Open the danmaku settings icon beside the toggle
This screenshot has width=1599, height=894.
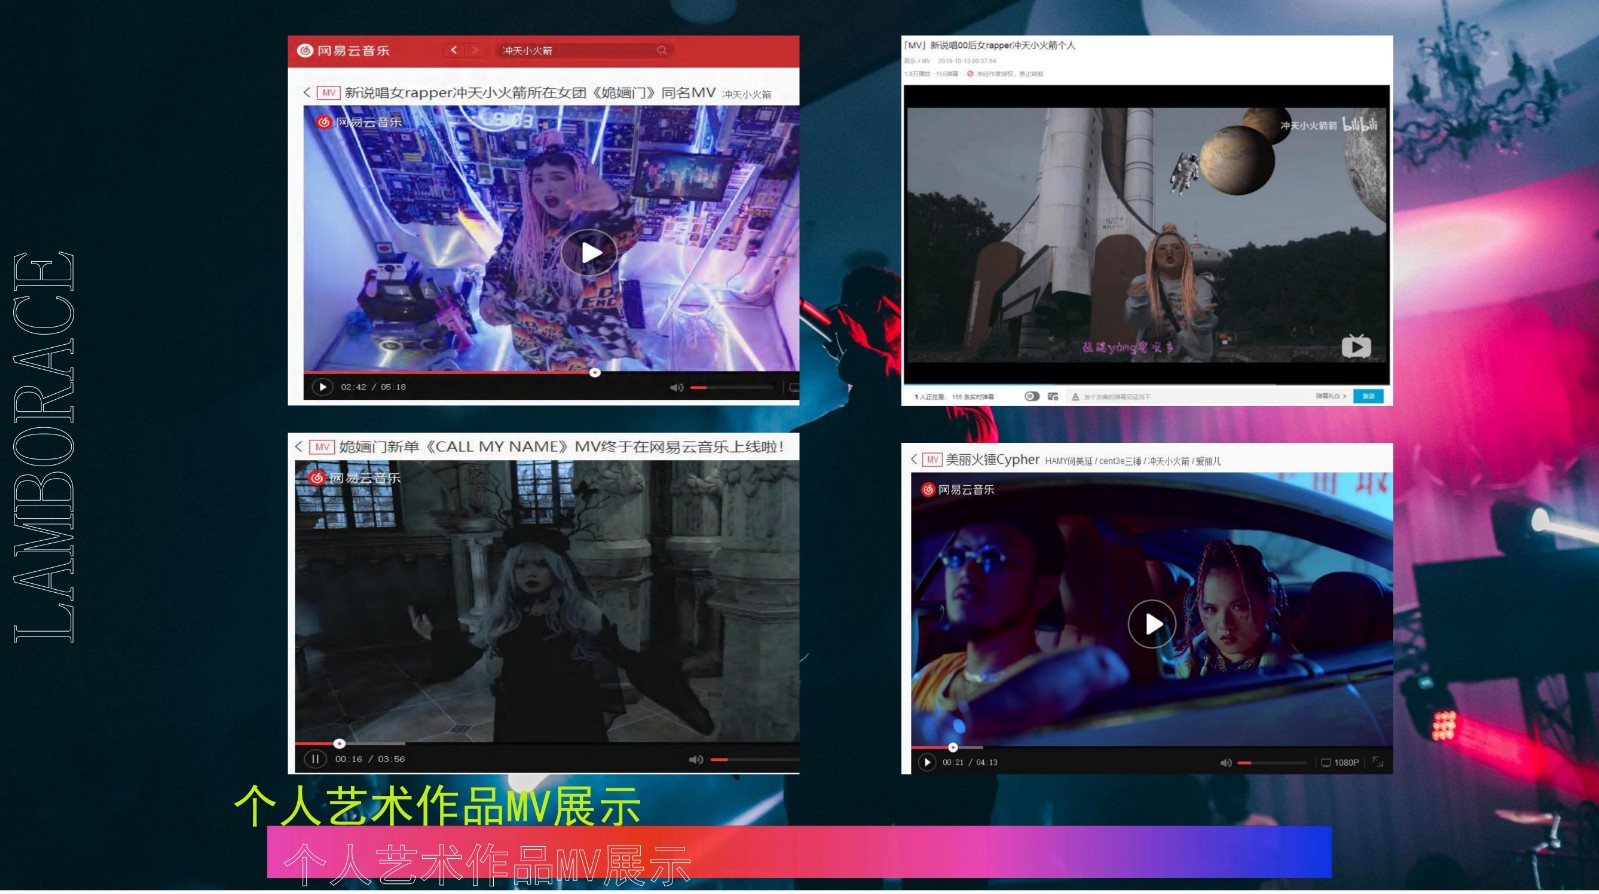coord(1053,397)
